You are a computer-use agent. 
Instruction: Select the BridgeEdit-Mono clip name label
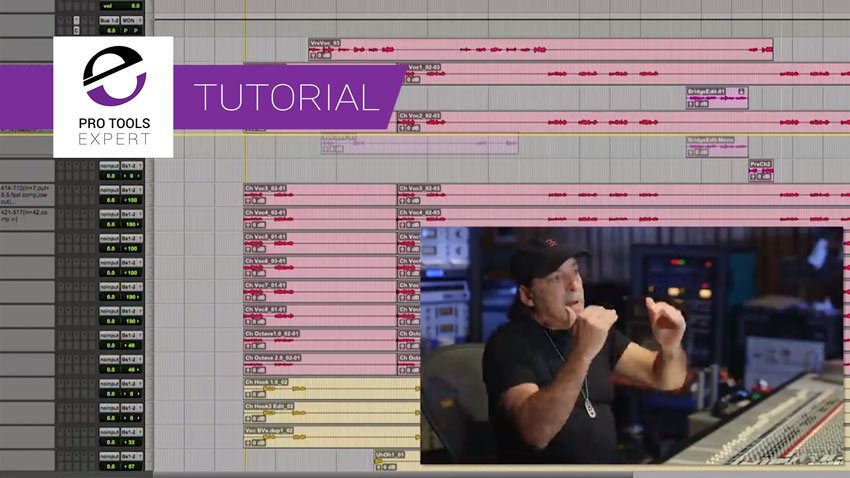coord(711,140)
